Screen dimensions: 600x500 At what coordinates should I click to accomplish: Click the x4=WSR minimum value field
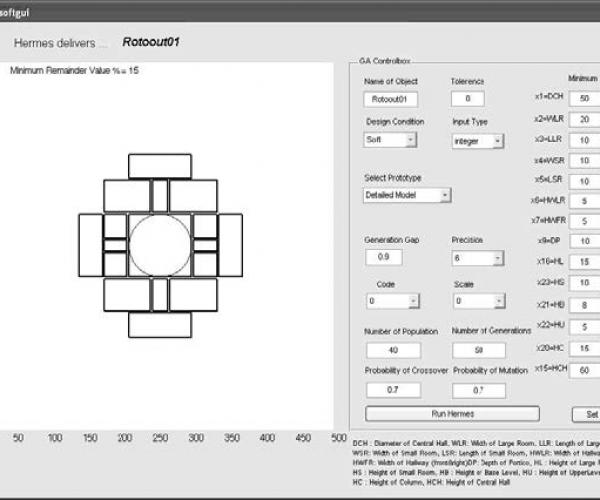(584, 161)
